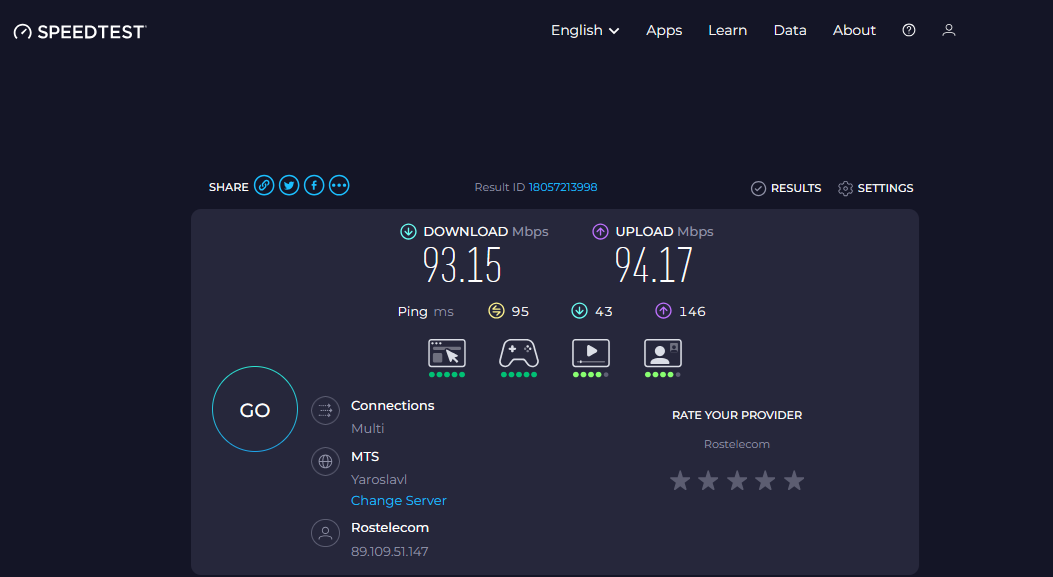Rate provider four stars
1053x577 pixels.
766,480
